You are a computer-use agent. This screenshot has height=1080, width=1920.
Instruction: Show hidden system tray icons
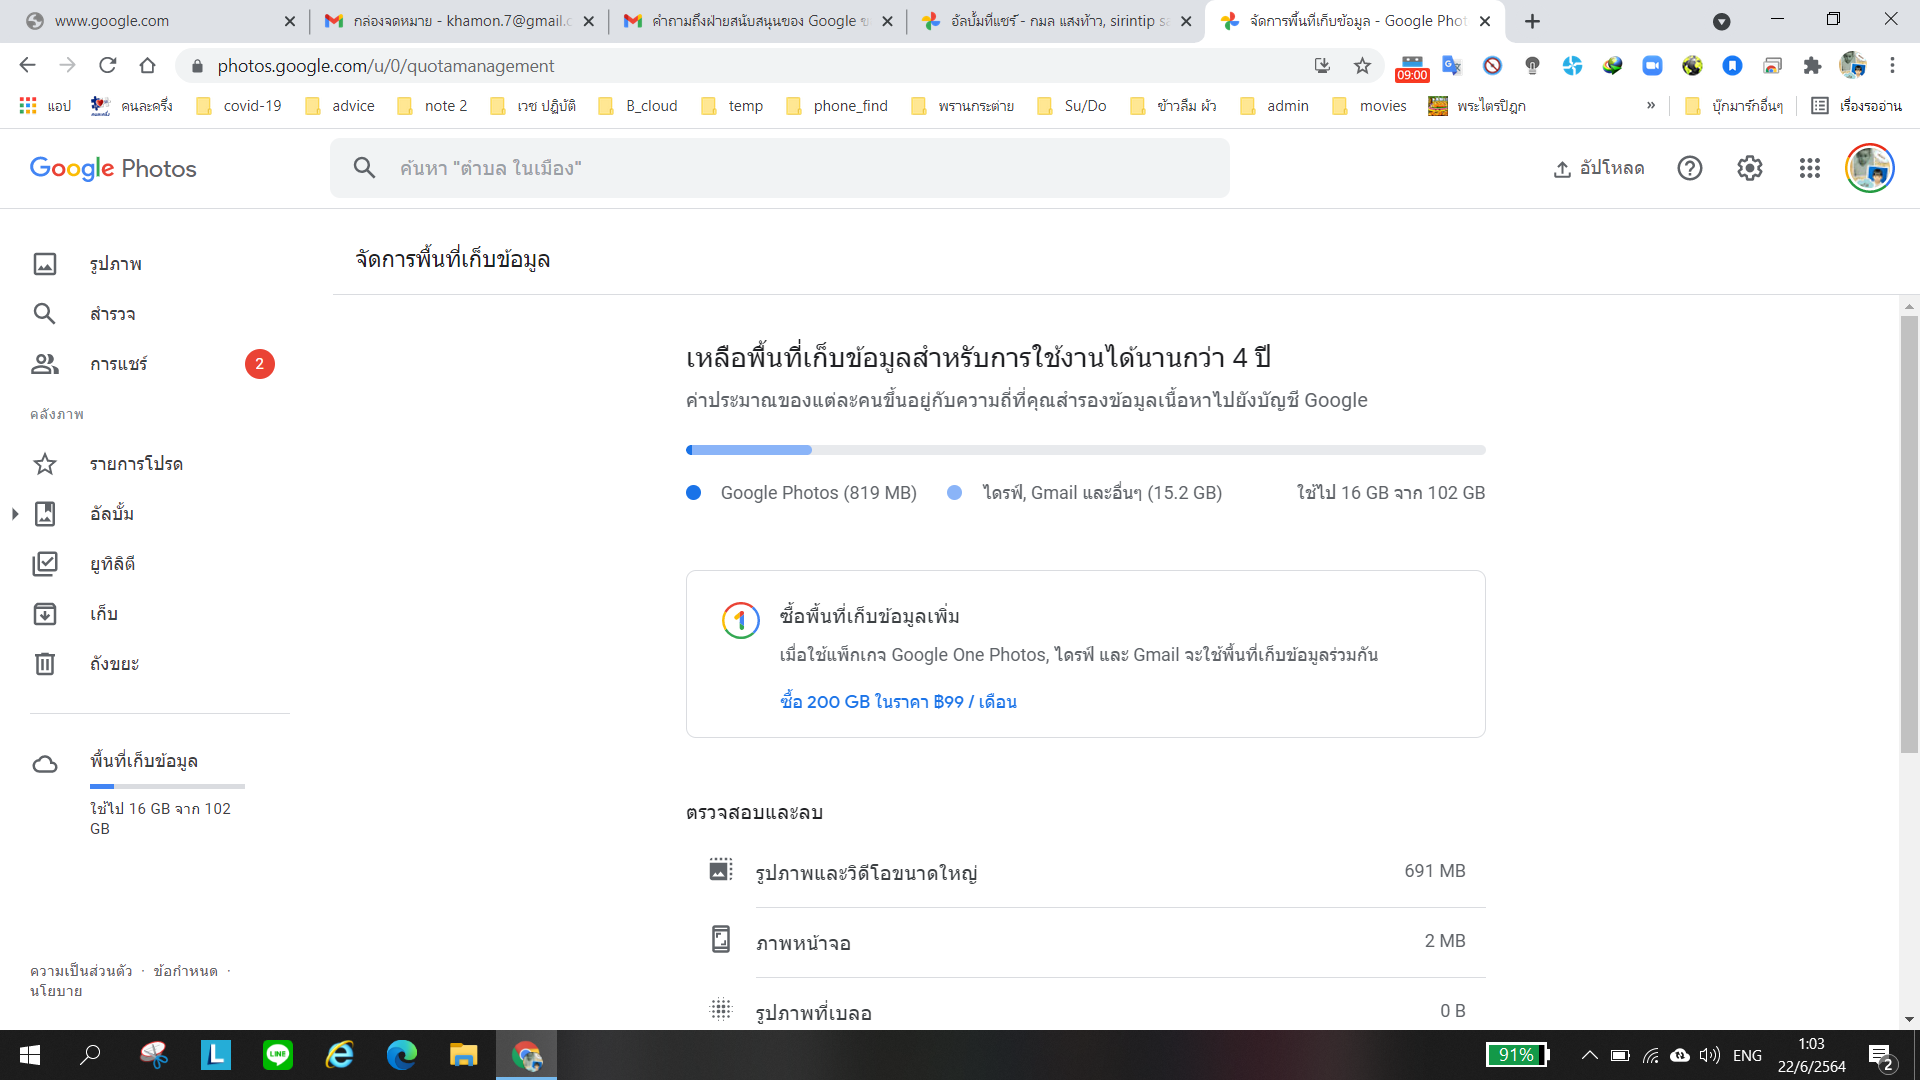point(1589,1055)
